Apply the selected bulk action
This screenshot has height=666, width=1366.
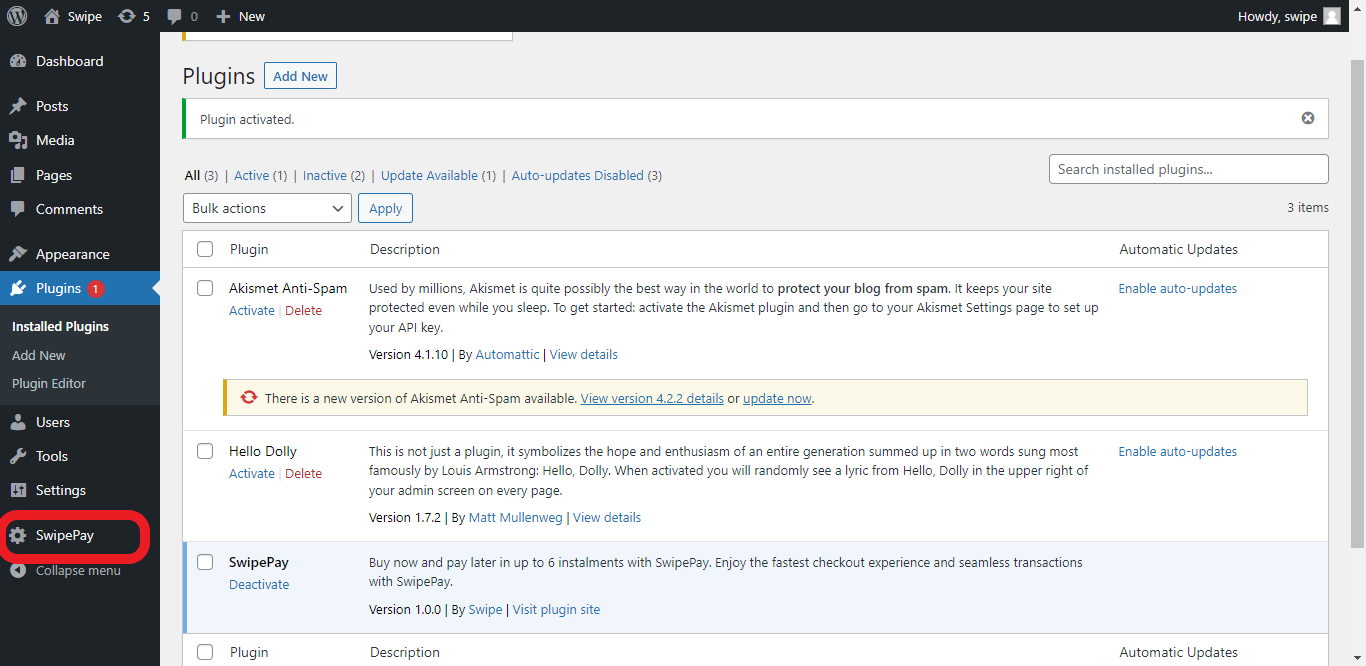(x=385, y=208)
